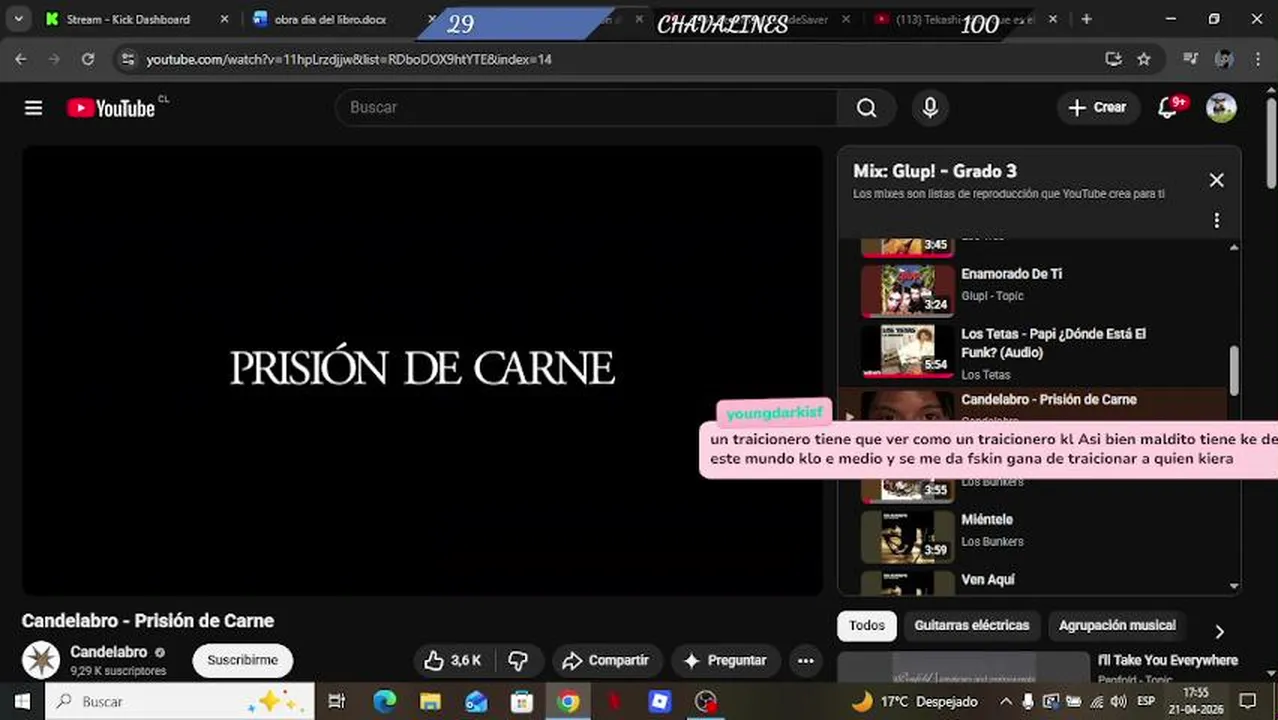Open OBS Studio from the taskbar
Image resolution: width=1278 pixels, height=720 pixels.
[x=706, y=701]
